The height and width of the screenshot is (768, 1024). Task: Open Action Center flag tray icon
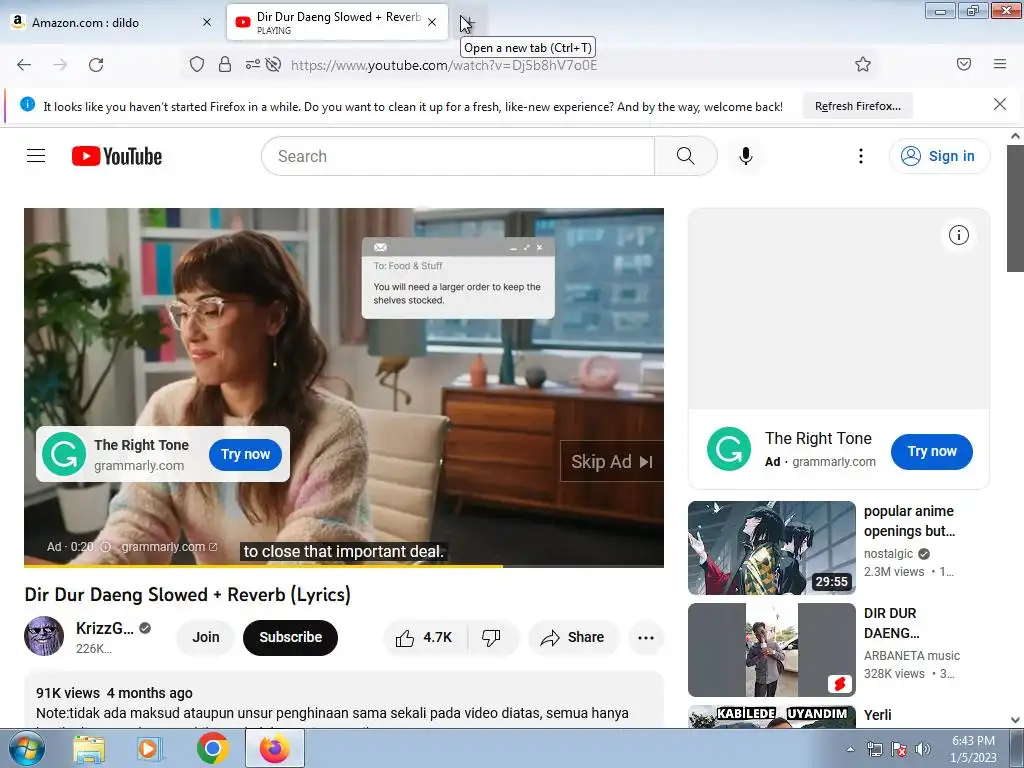899,749
